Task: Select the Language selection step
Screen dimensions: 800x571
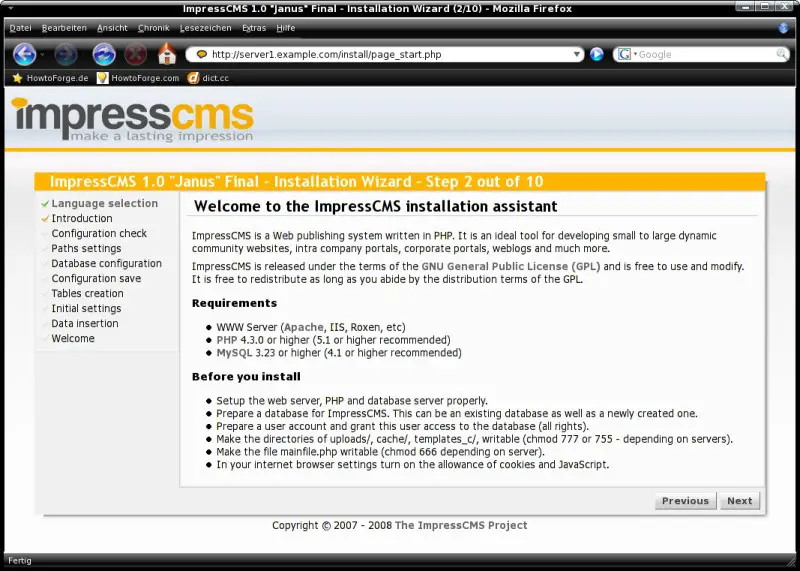Action: coord(105,203)
